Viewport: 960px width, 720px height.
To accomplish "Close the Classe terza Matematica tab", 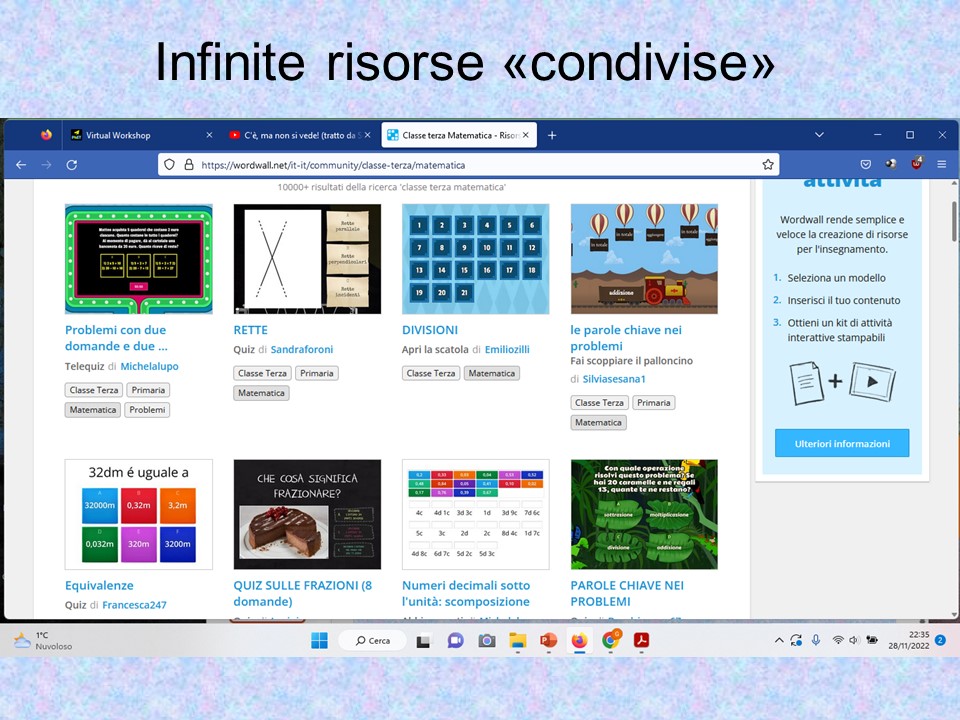I will click(525, 135).
